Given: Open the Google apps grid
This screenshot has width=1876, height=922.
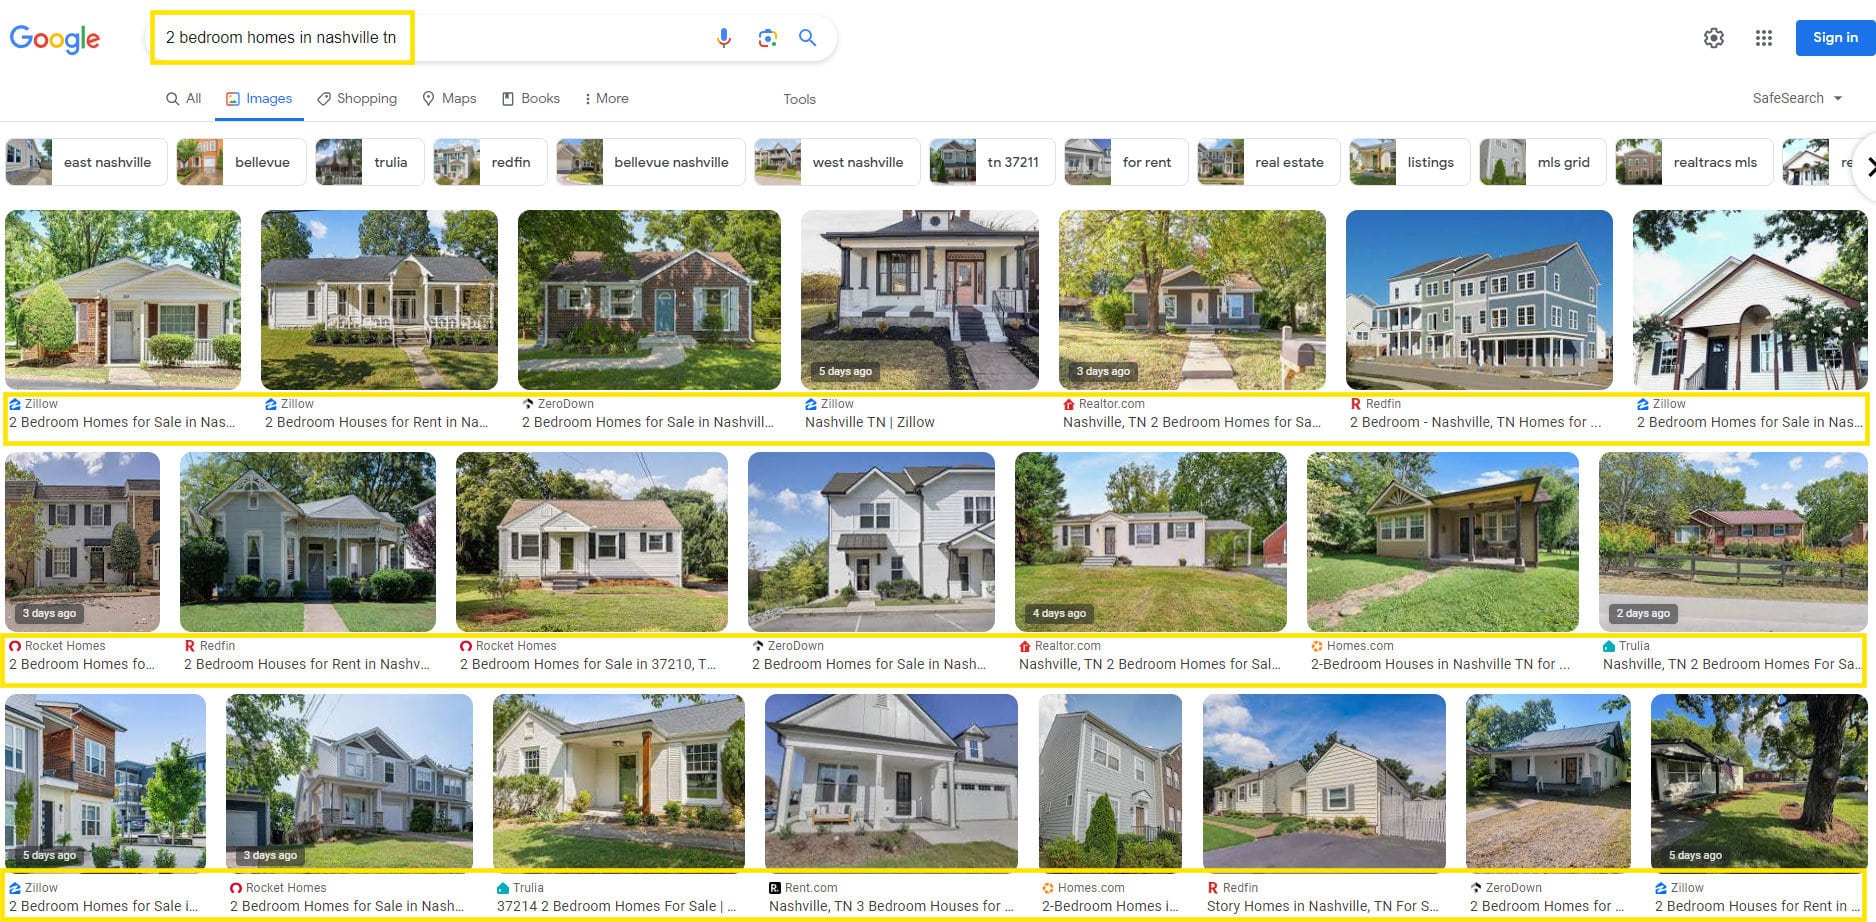Looking at the screenshot, I should pos(1764,38).
